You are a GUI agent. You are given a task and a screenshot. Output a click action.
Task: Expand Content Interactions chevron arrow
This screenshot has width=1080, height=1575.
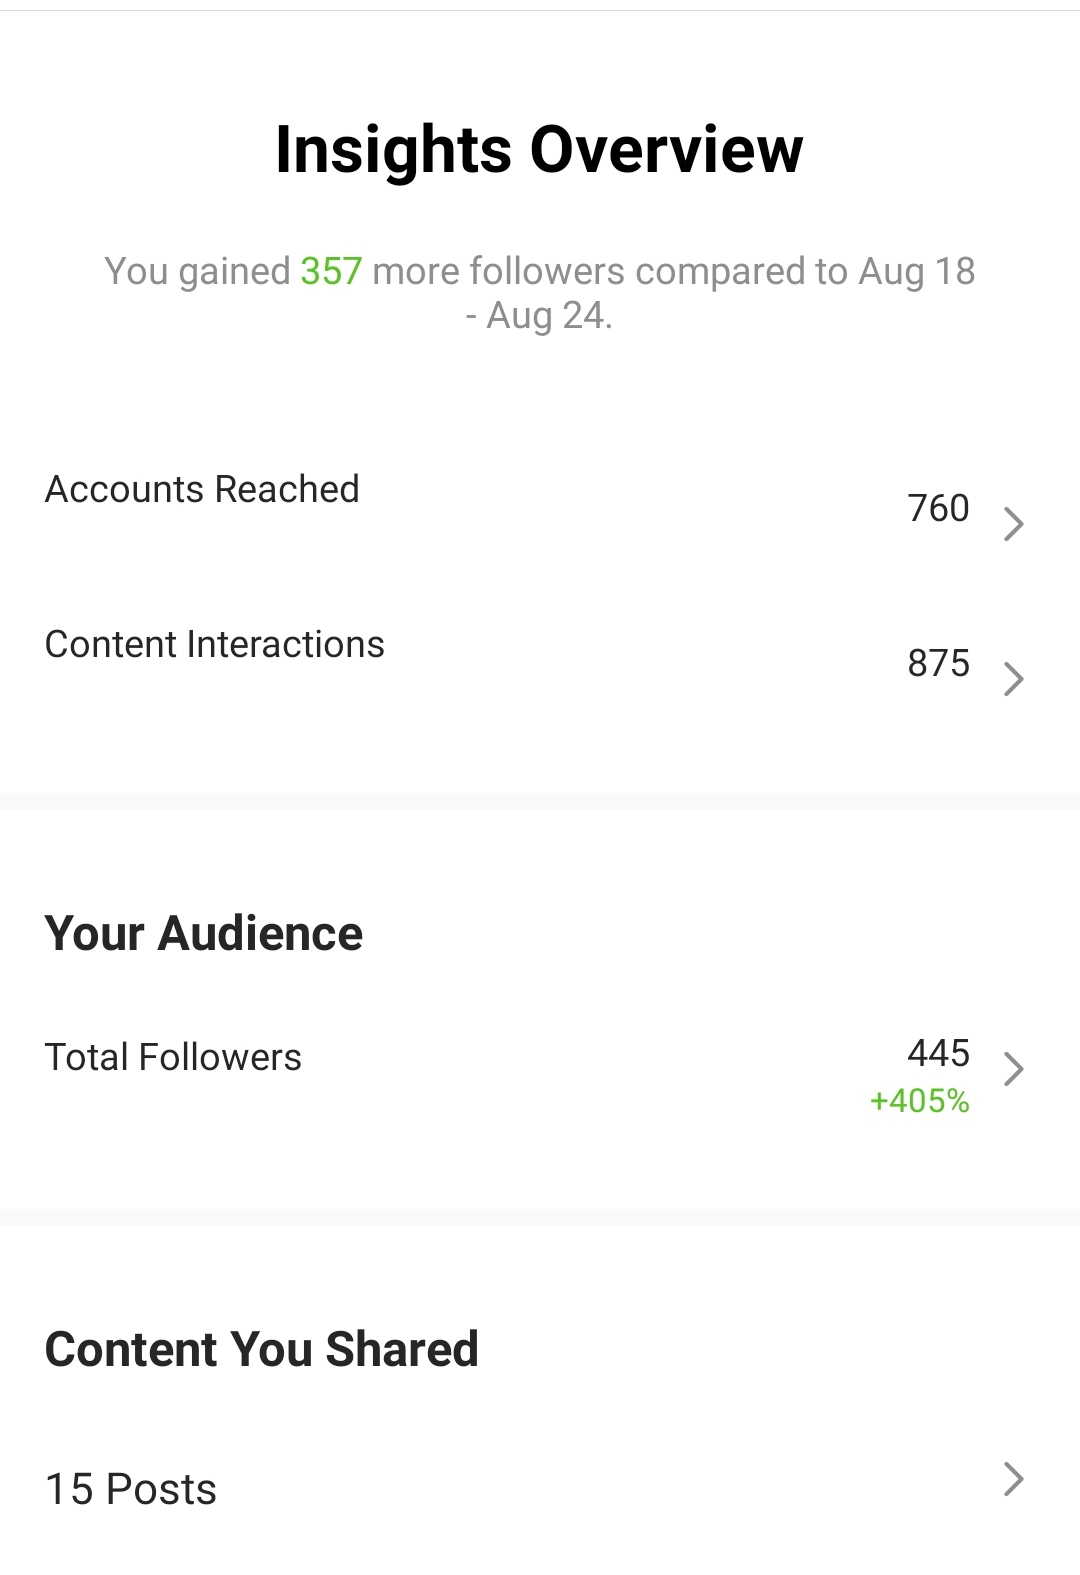click(x=1014, y=679)
